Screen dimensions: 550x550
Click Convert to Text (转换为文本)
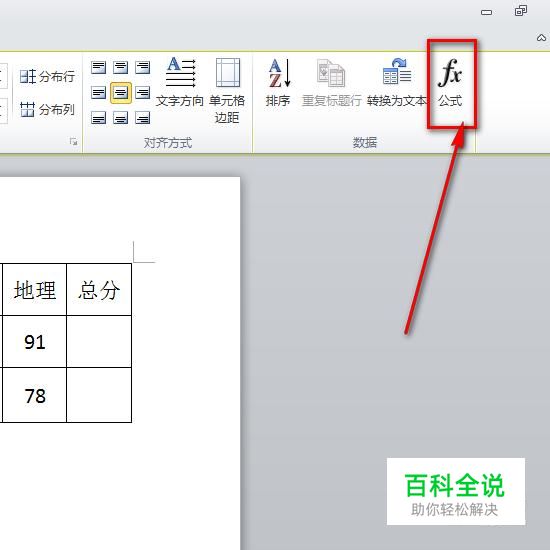(397, 83)
